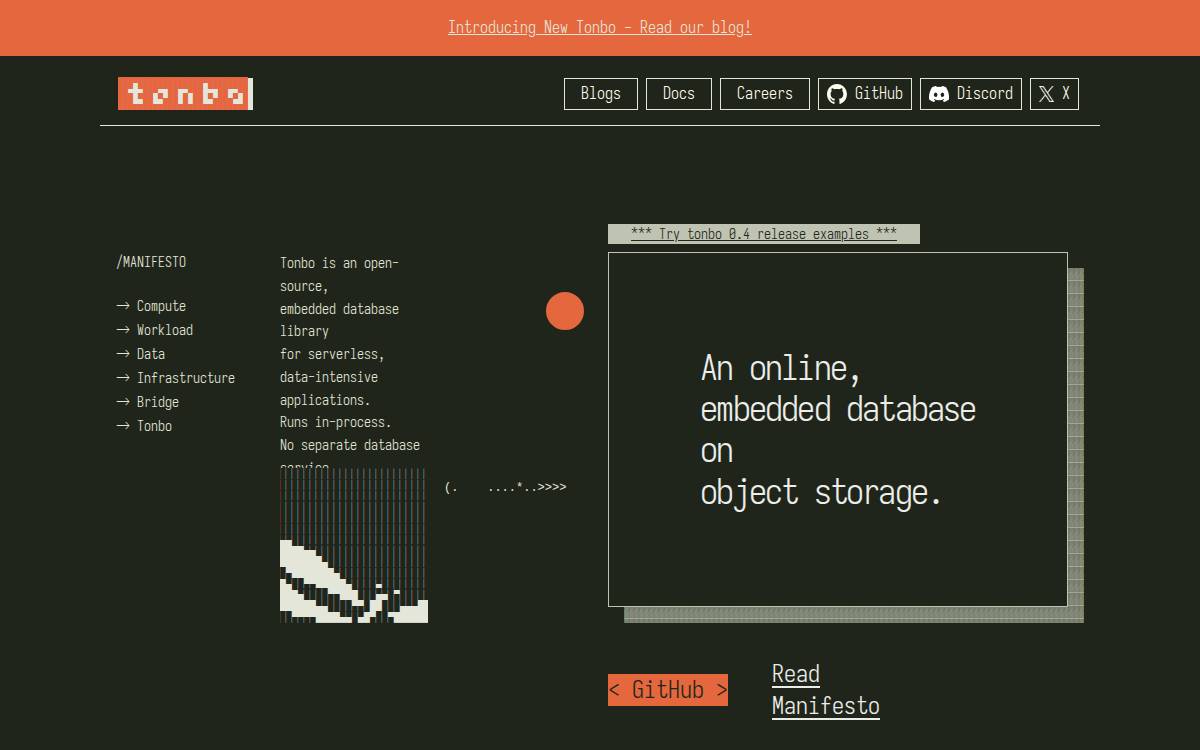Open the Read Manifesto link
Viewport: 1200px width, 750px height.
pyautogui.click(x=826, y=690)
